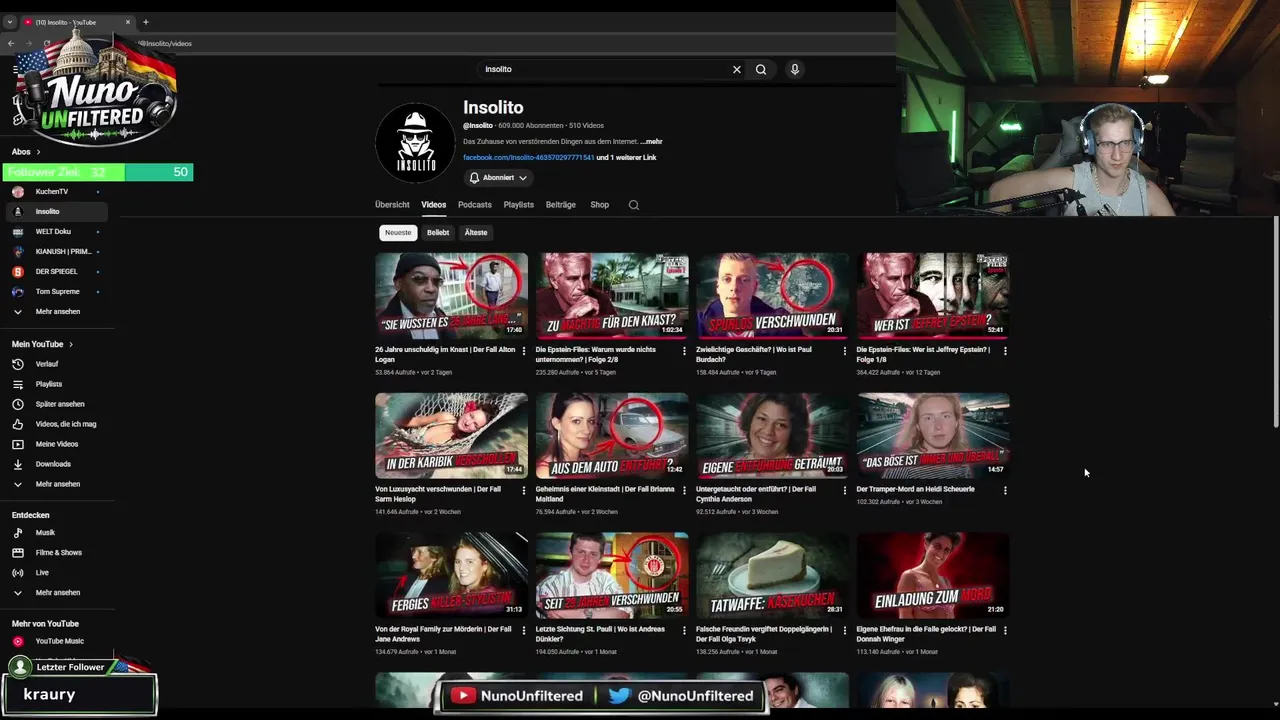Select the Beliebt sort chip
1280x720 pixels.
438,233
